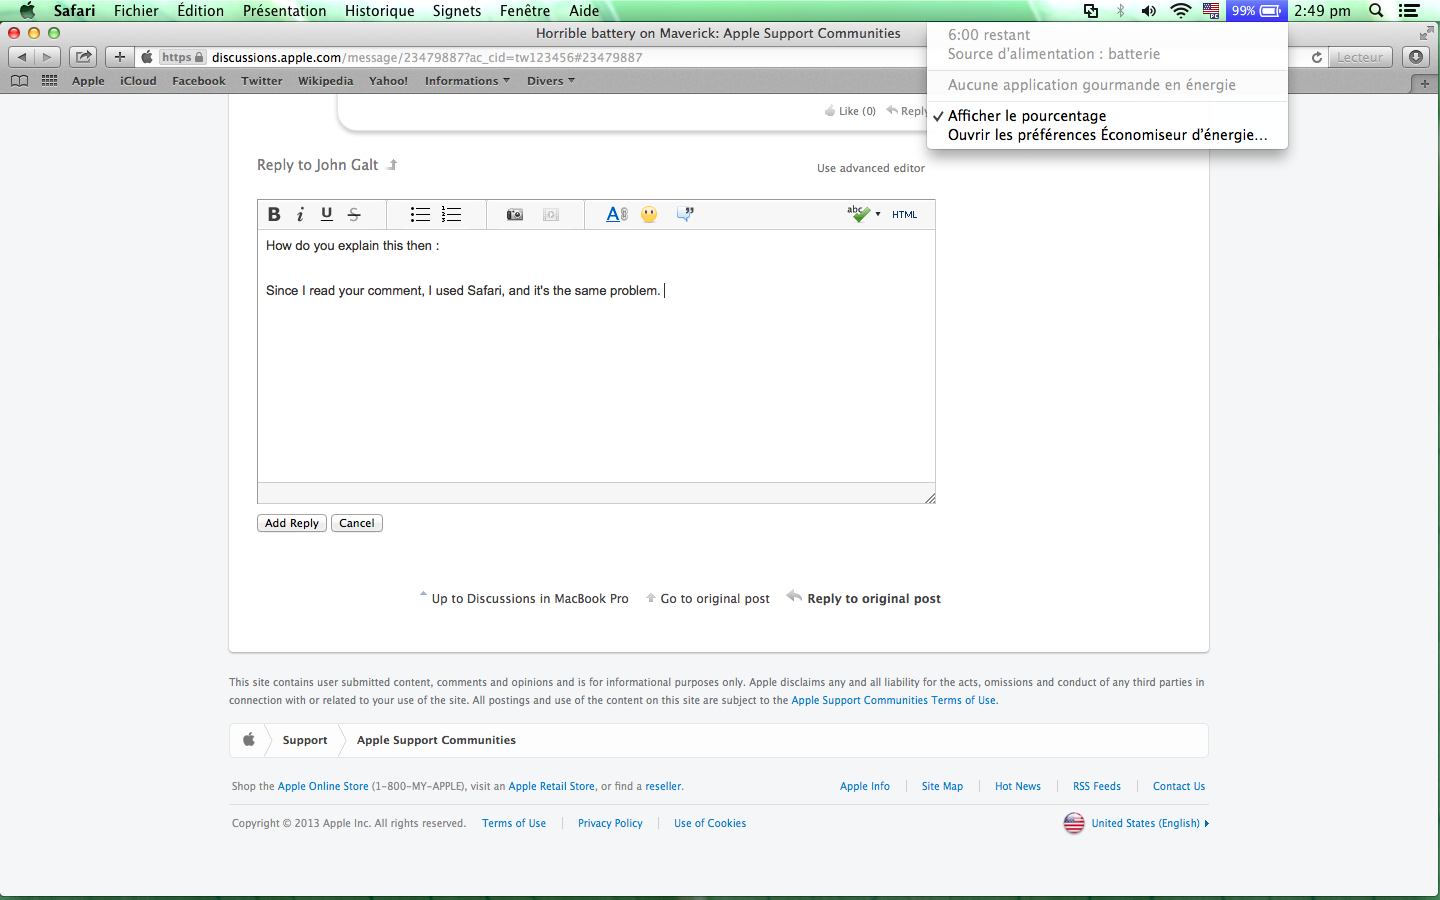Submit with the Add Reply button

coord(292,523)
